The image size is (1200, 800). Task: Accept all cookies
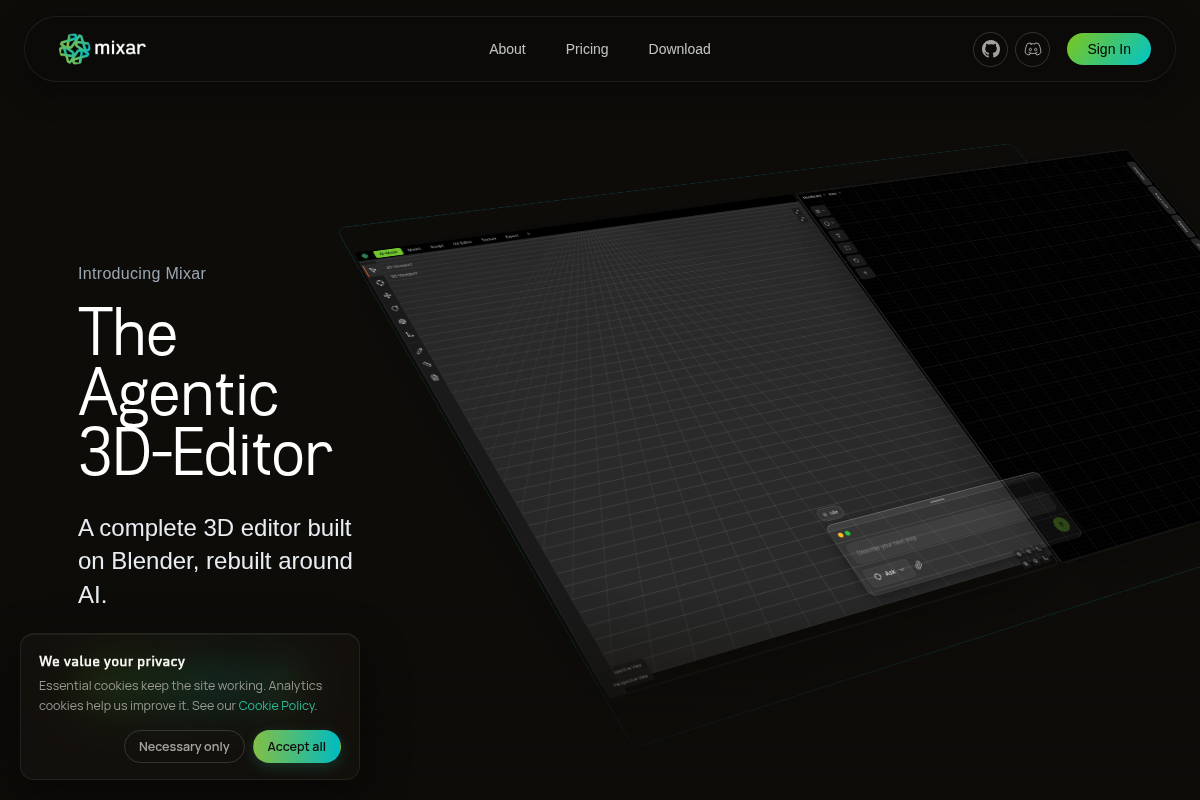[x=297, y=746]
